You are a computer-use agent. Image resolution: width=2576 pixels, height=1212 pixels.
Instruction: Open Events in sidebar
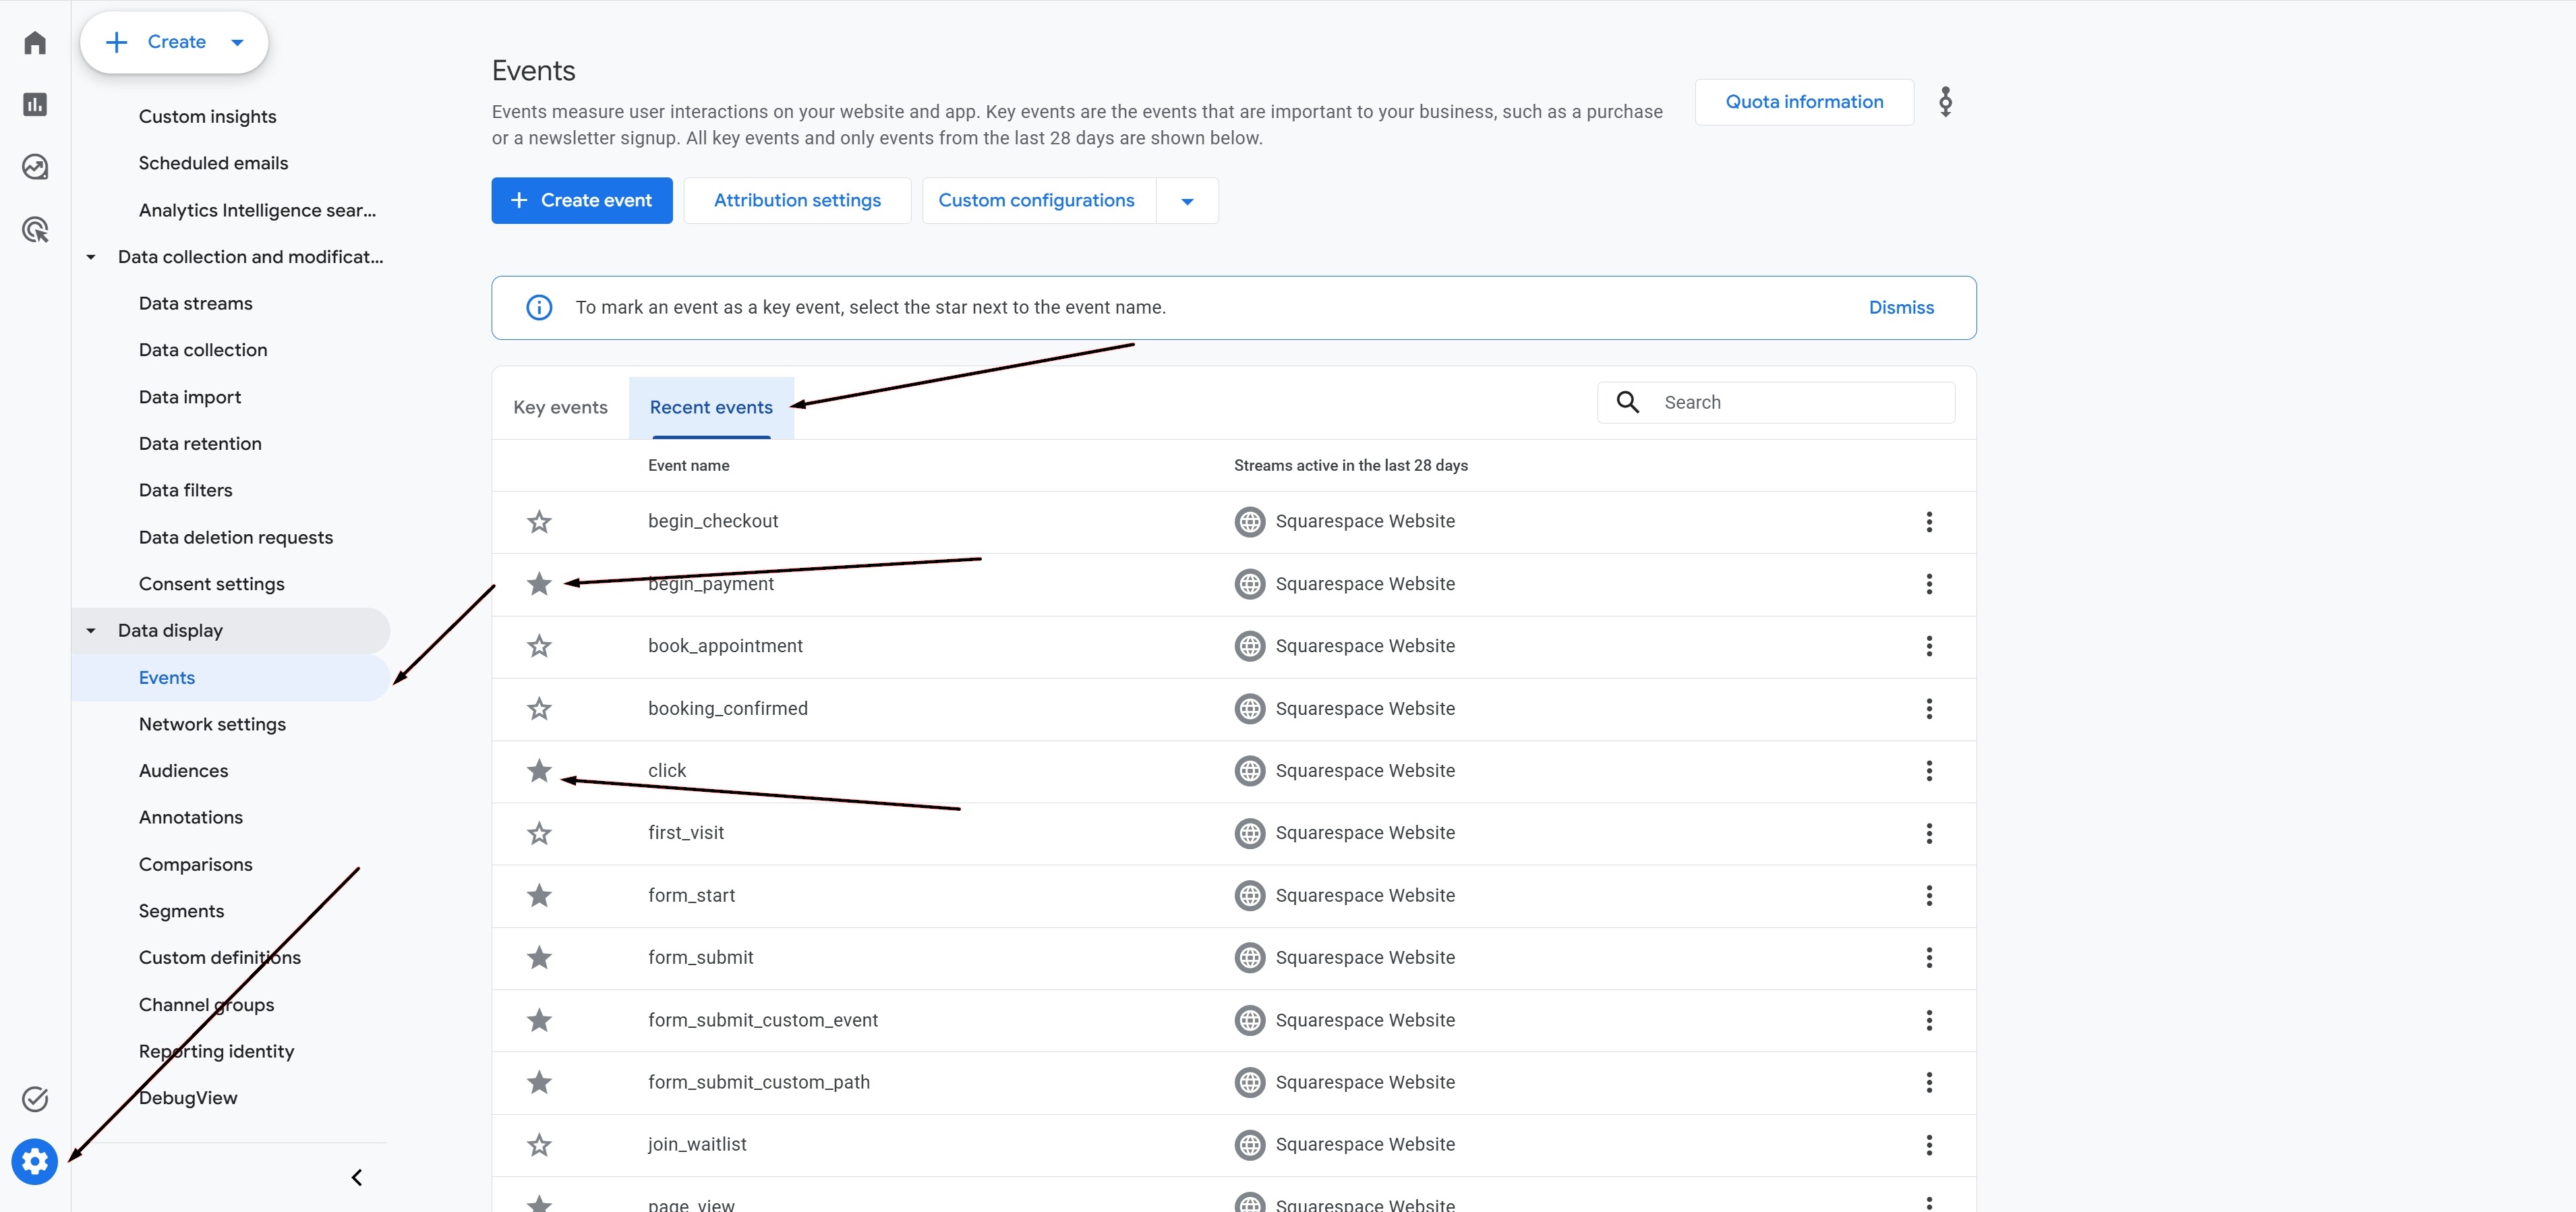click(230, 678)
